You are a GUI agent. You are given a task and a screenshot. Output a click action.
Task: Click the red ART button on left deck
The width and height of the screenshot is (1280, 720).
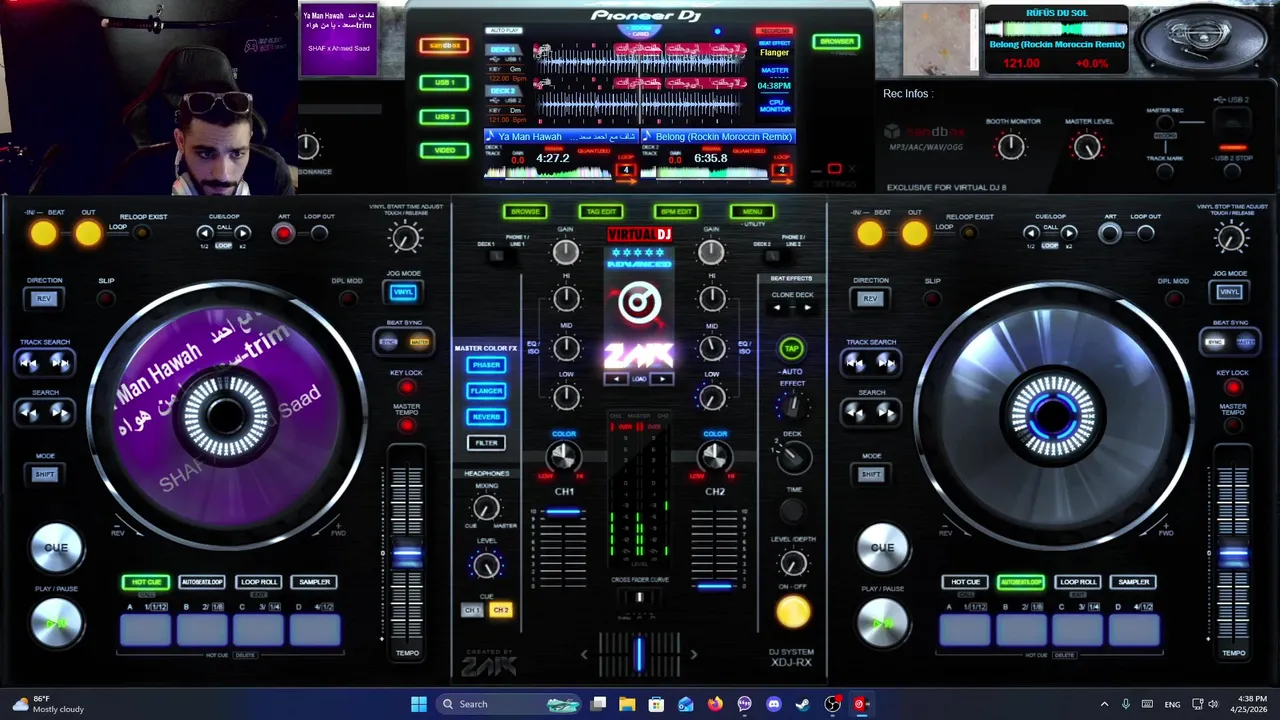[284, 233]
